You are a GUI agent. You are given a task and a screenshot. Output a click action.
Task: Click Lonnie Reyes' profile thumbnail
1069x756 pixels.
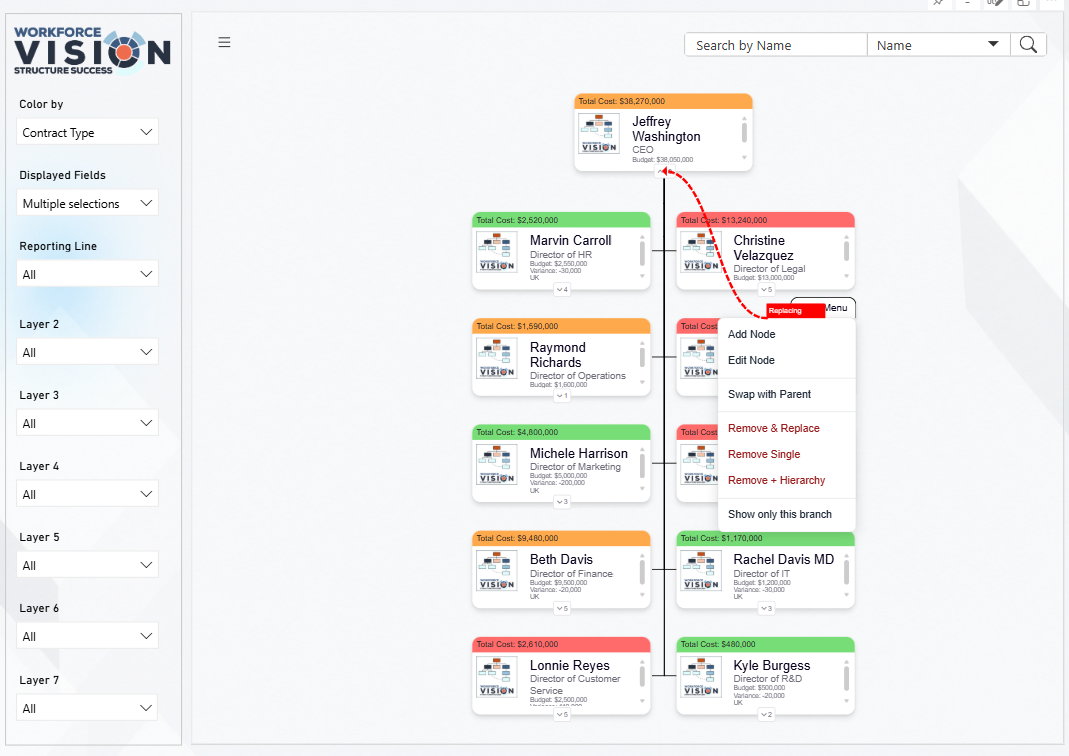[x=497, y=677]
